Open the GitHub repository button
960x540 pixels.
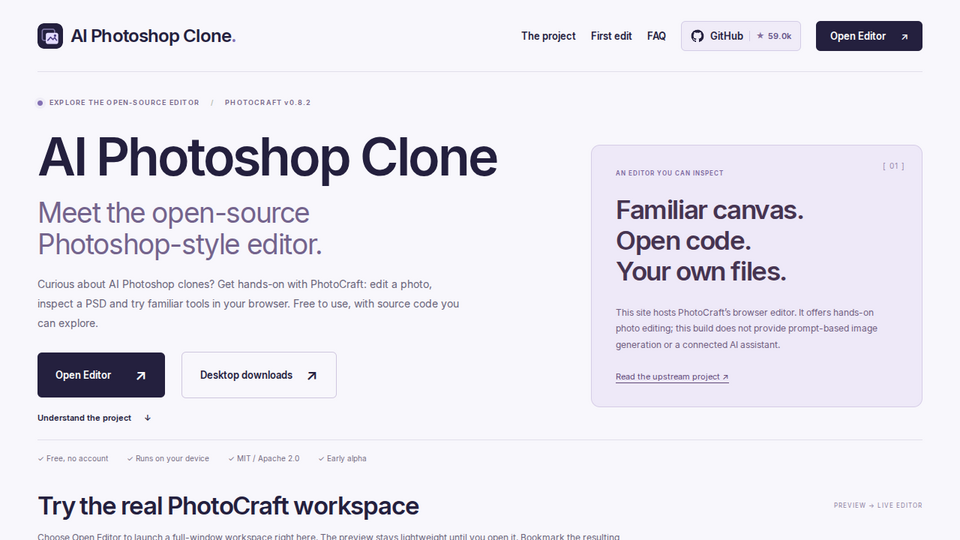[x=741, y=36]
